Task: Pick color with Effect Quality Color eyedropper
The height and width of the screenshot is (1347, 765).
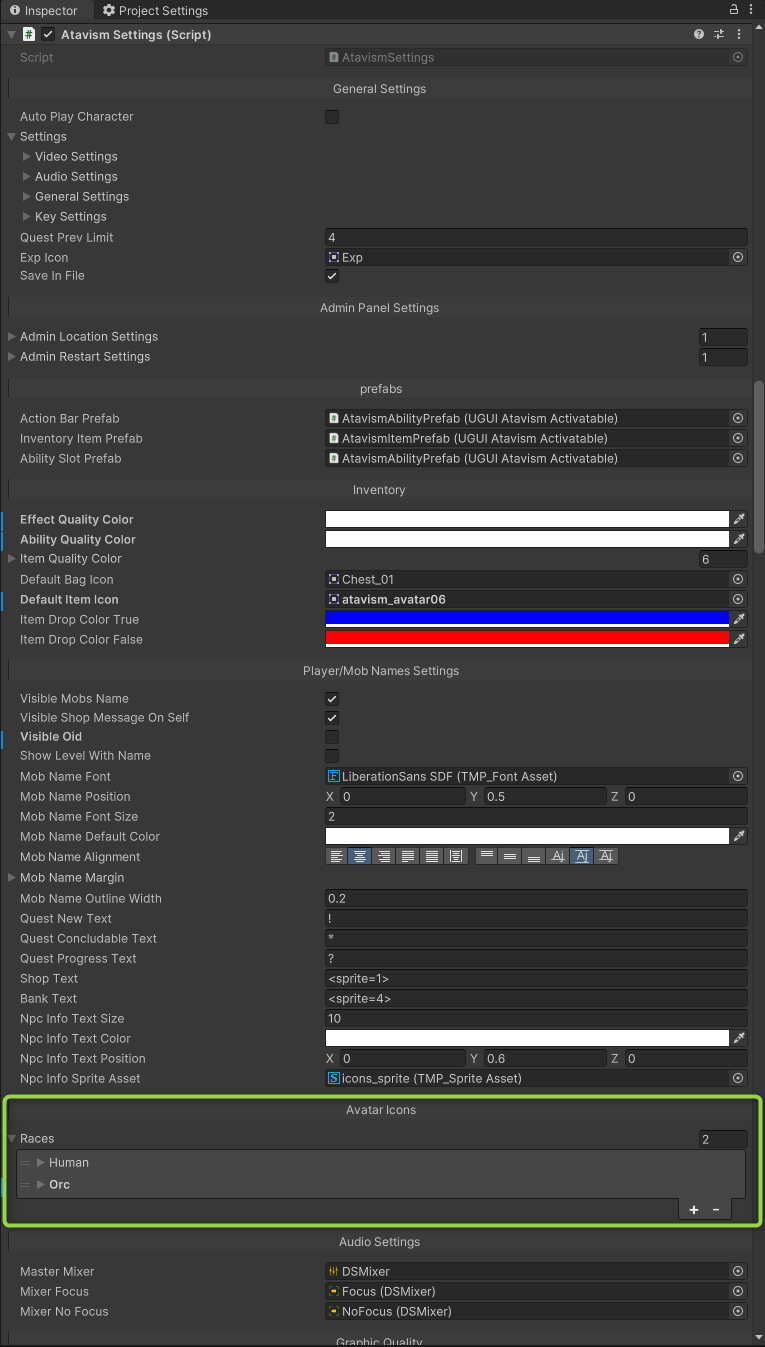Action: (739, 519)
